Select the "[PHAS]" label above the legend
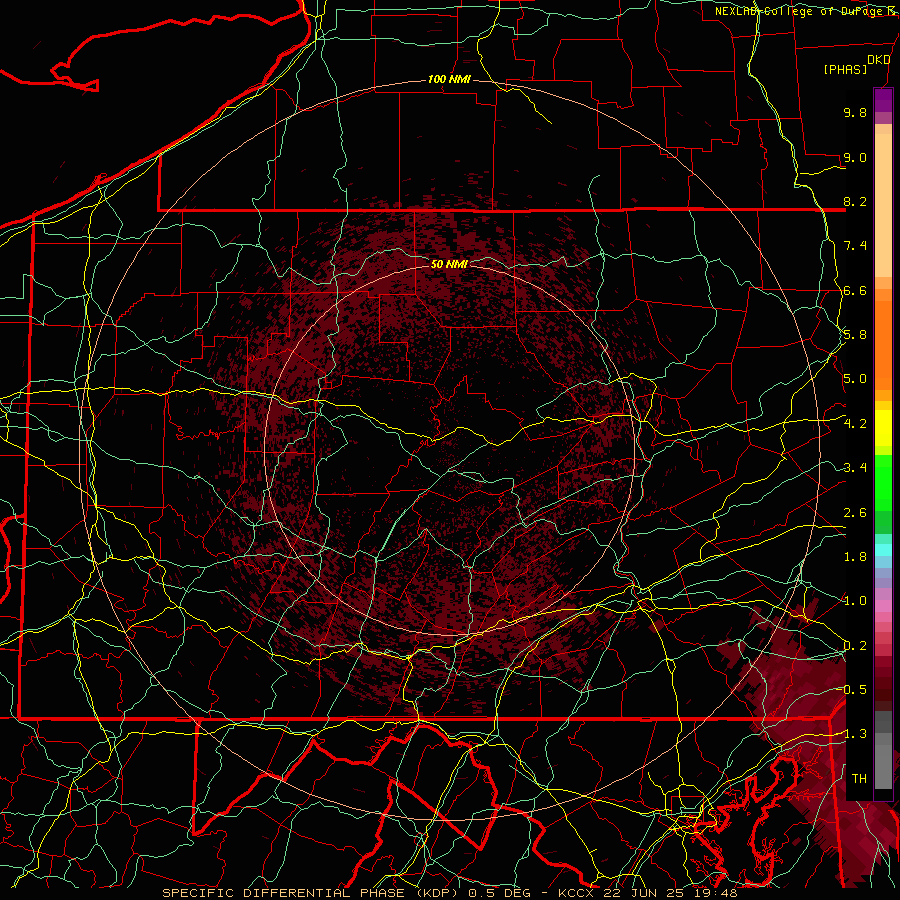This screenshot has height=900, width=900. [x=845, y=69]
